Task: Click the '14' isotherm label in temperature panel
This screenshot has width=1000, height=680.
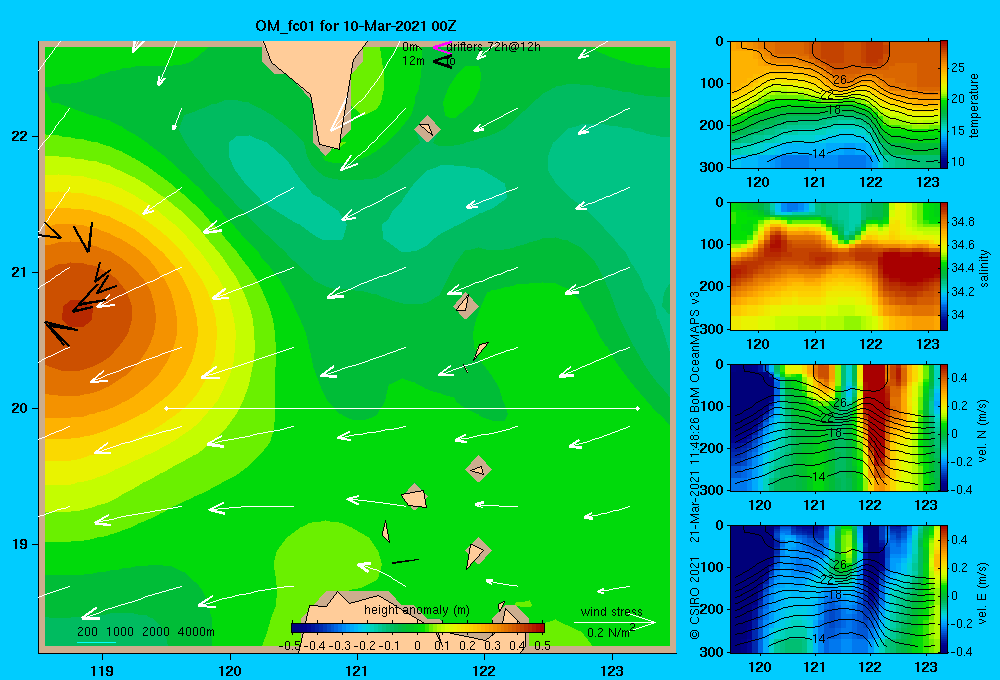Action: [819, 154]
